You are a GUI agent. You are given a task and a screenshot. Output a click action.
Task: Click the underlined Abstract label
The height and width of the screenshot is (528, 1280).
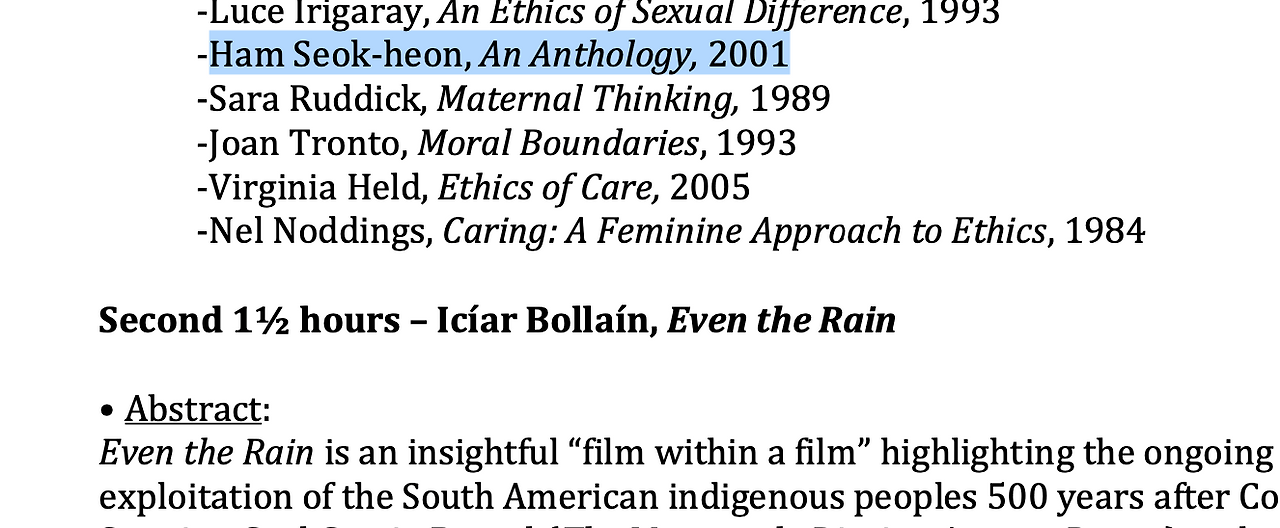coord(193,409)
